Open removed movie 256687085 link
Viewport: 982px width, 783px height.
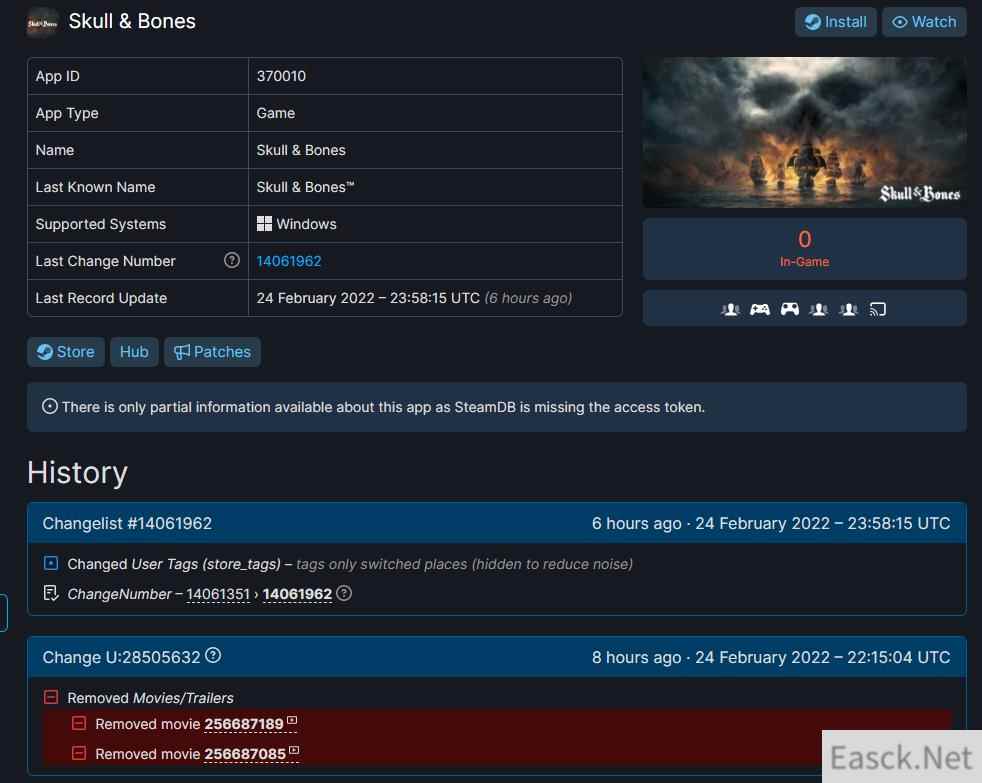246,754
